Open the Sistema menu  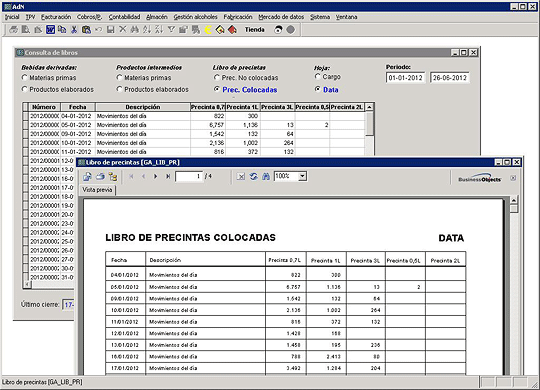[x=320, y=17]
